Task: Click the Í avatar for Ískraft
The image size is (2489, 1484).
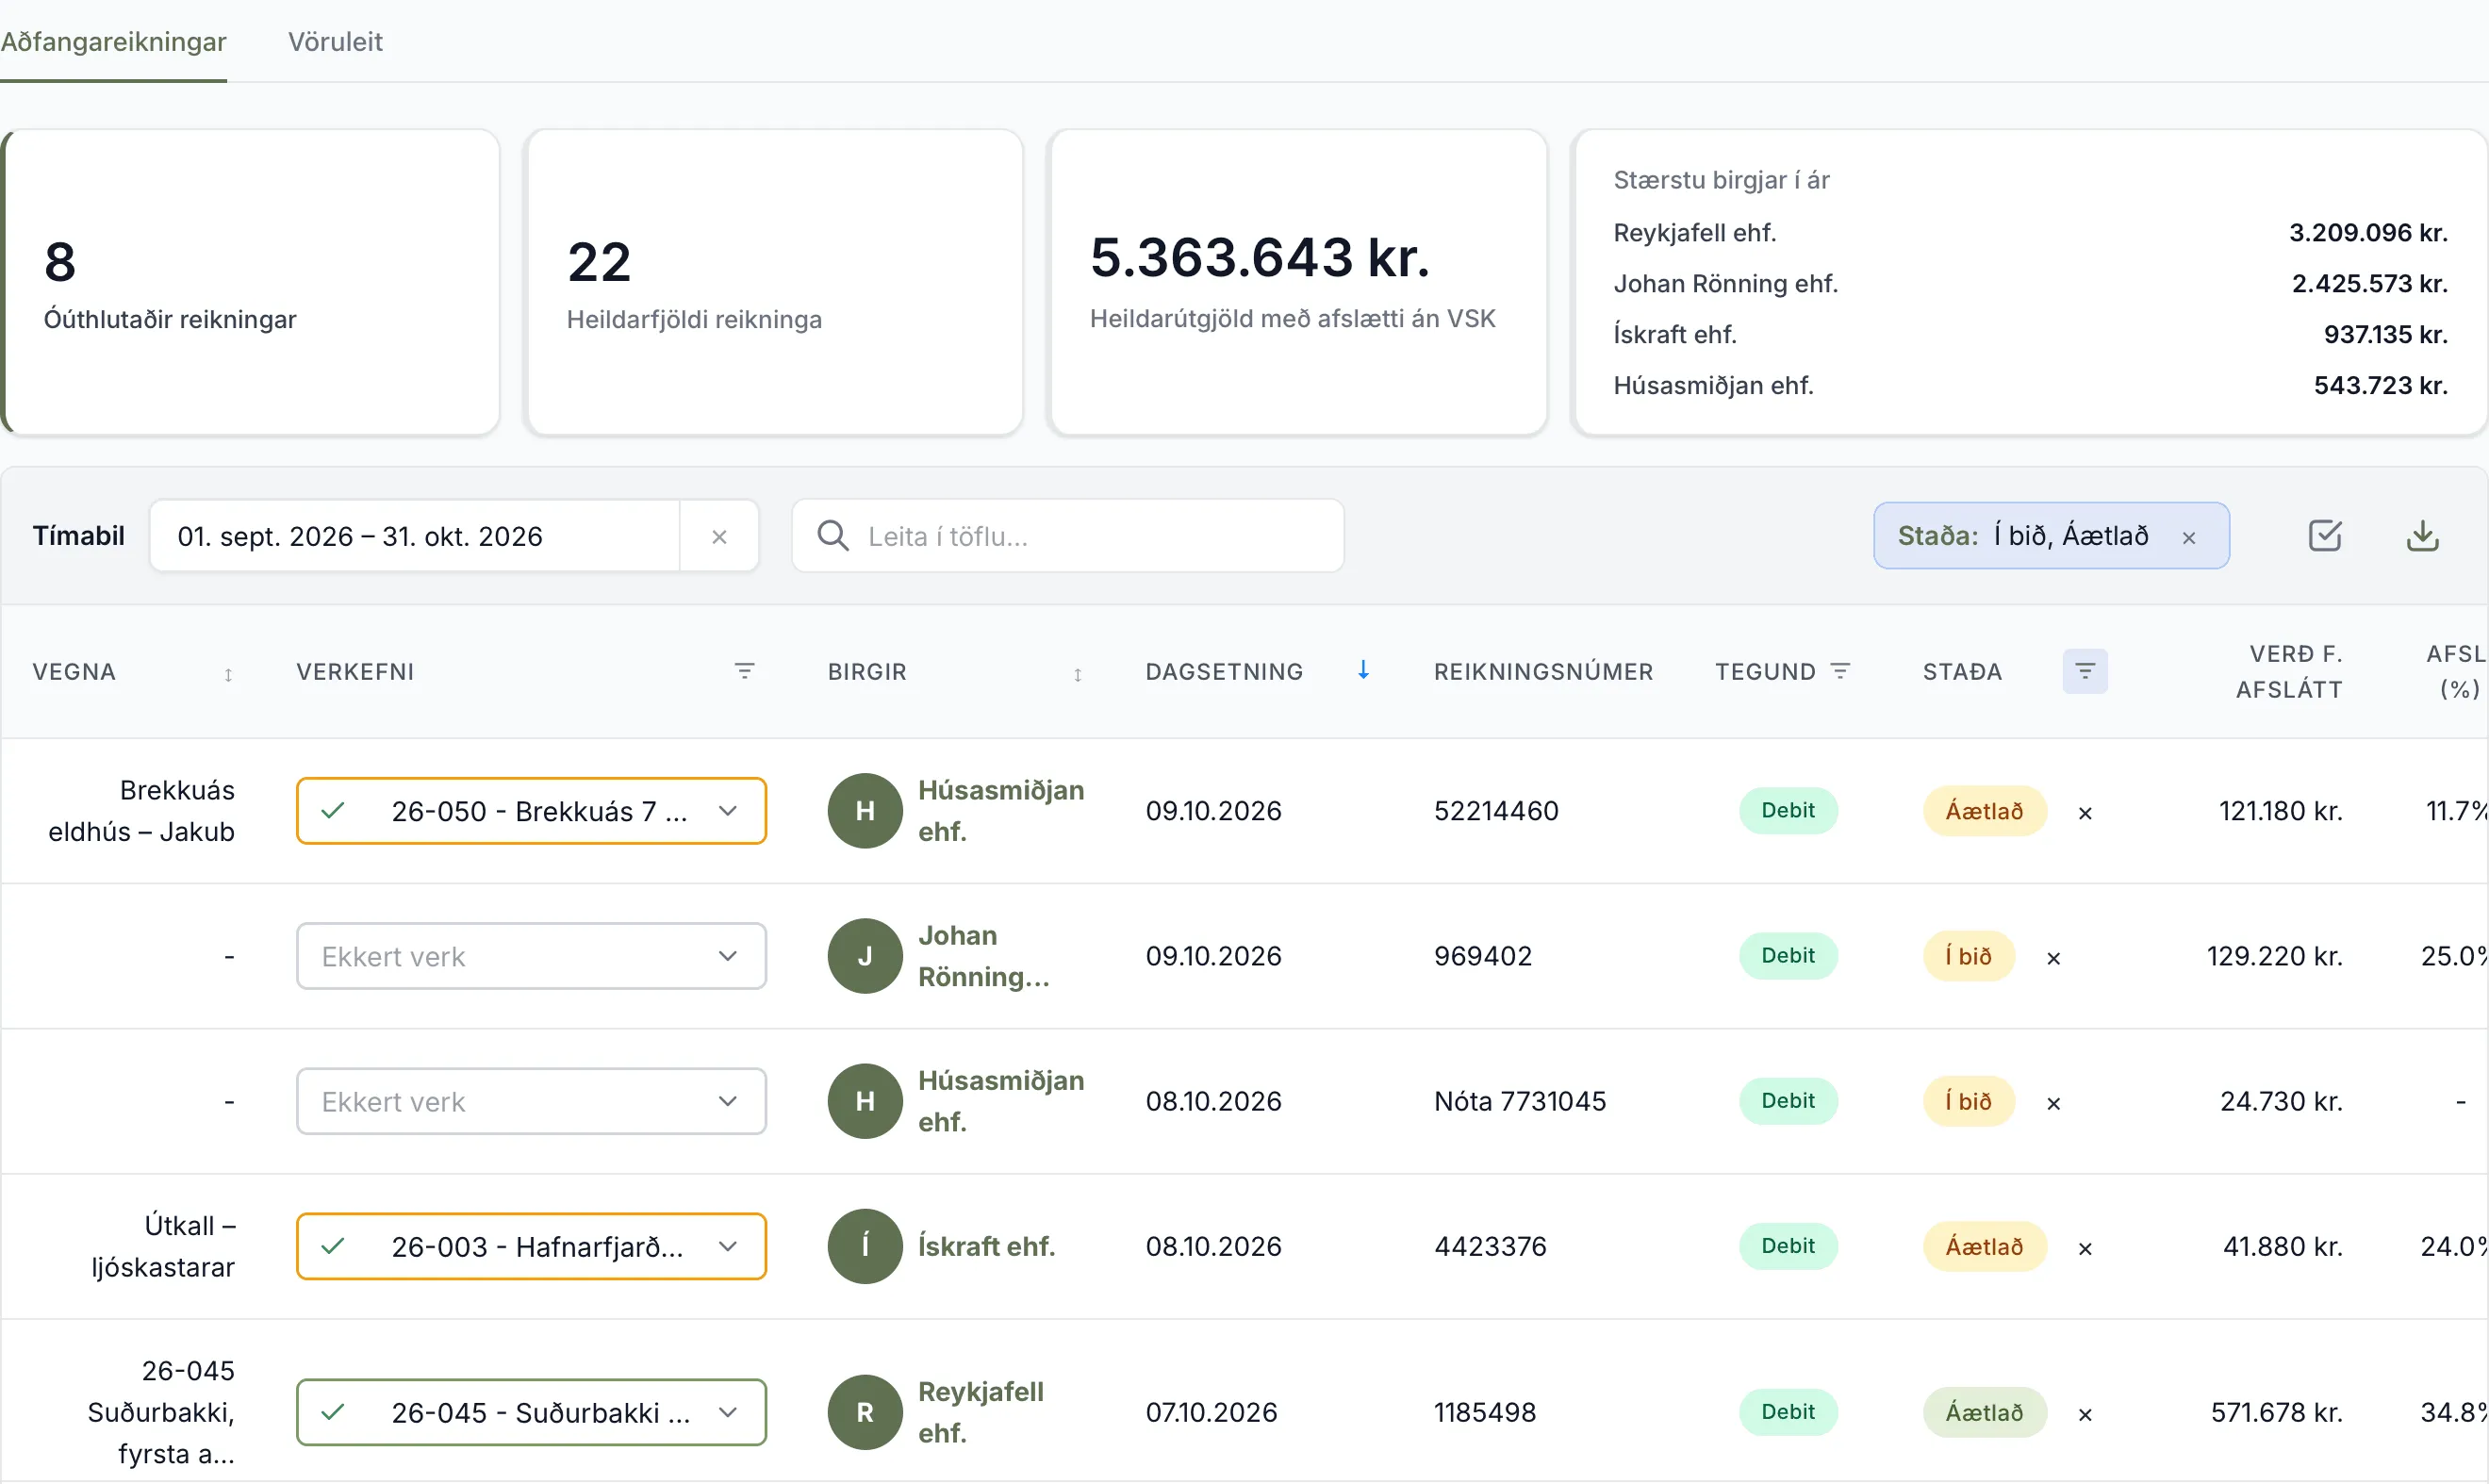Action: [x=865, y=1246]
